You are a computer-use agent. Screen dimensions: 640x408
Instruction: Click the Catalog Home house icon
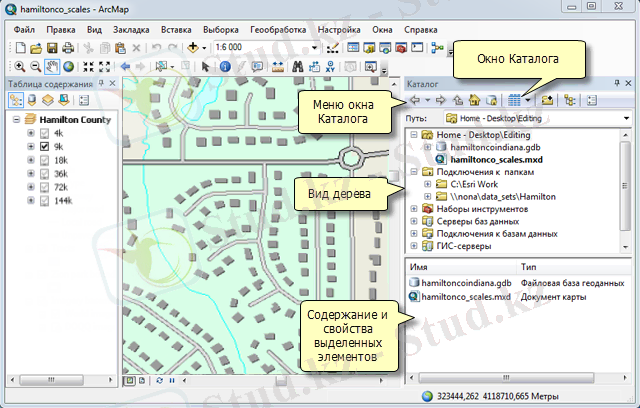[474, 100]
